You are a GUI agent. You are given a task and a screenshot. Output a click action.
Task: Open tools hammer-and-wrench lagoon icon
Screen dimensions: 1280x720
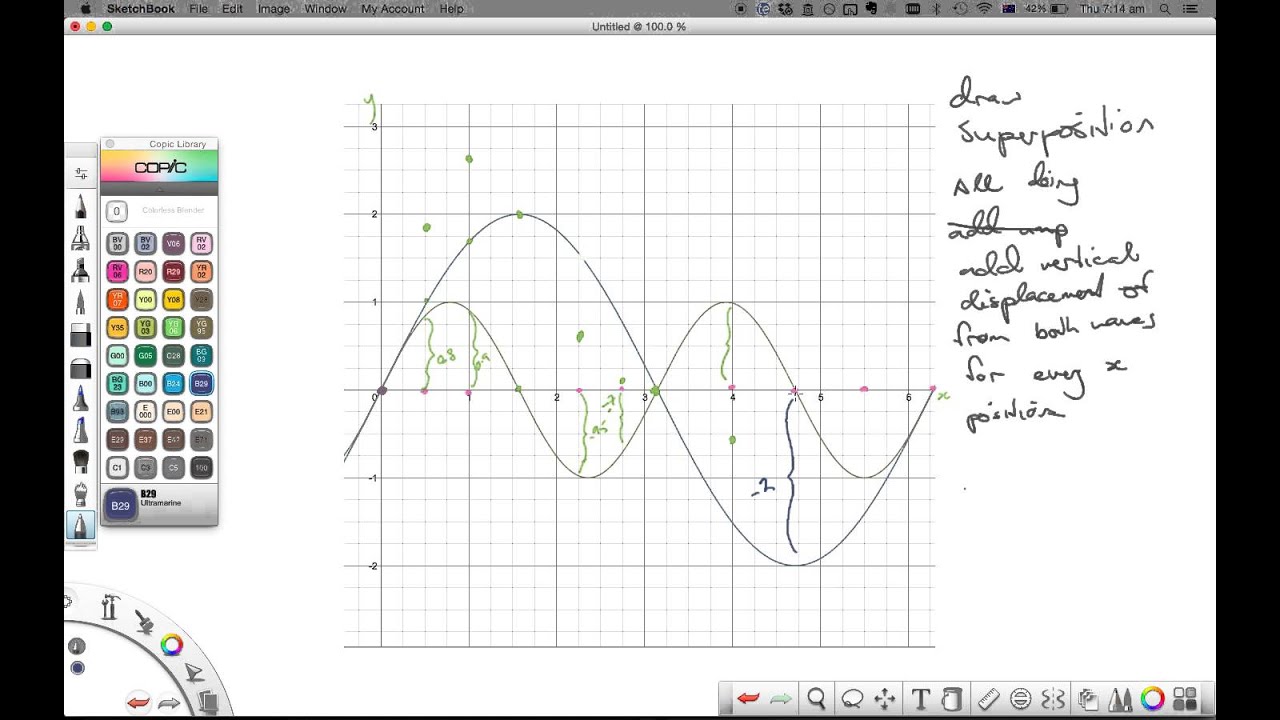pyautogui.click(x=110, y=606)
